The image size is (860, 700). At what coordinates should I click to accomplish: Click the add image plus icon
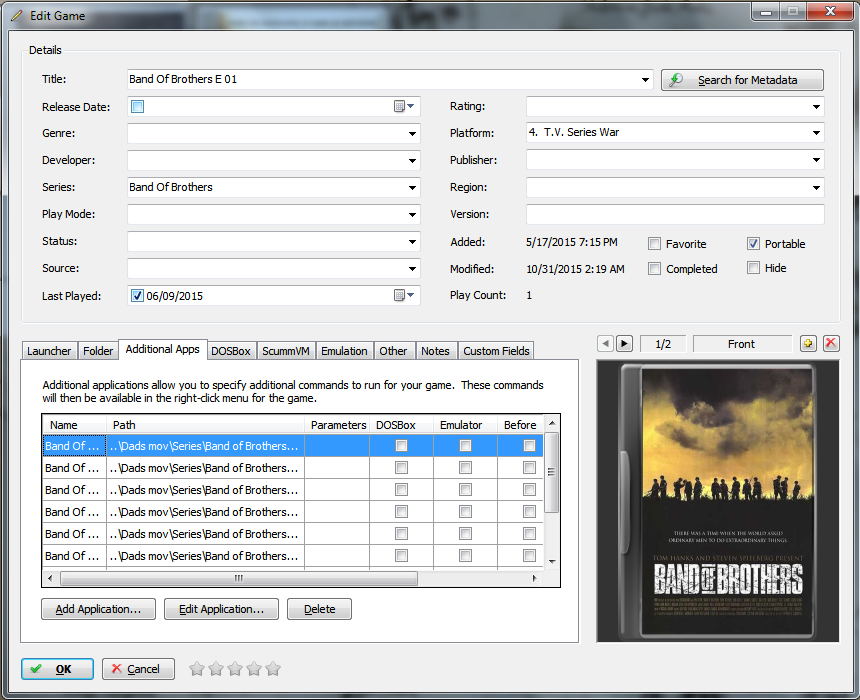pyautogui.click(x=808, y=344)
